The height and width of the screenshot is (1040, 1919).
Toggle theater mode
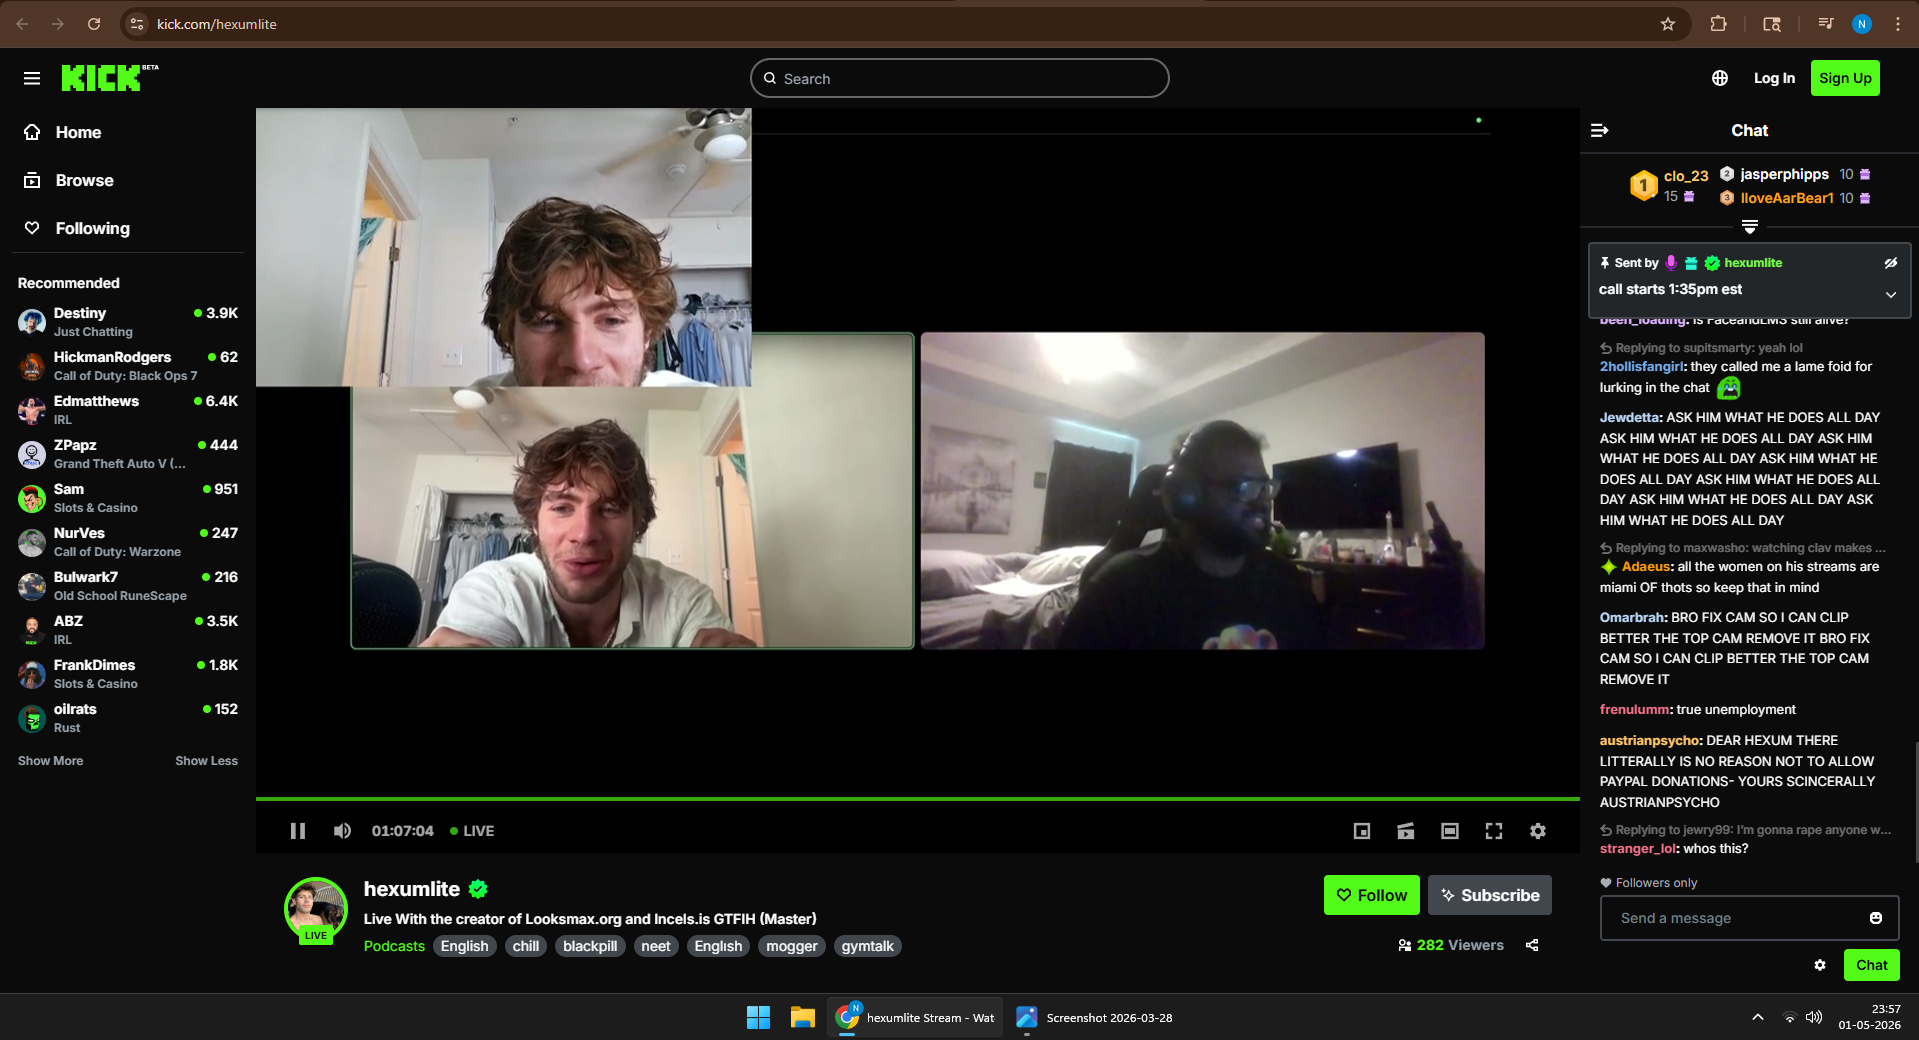point(1450,831)
